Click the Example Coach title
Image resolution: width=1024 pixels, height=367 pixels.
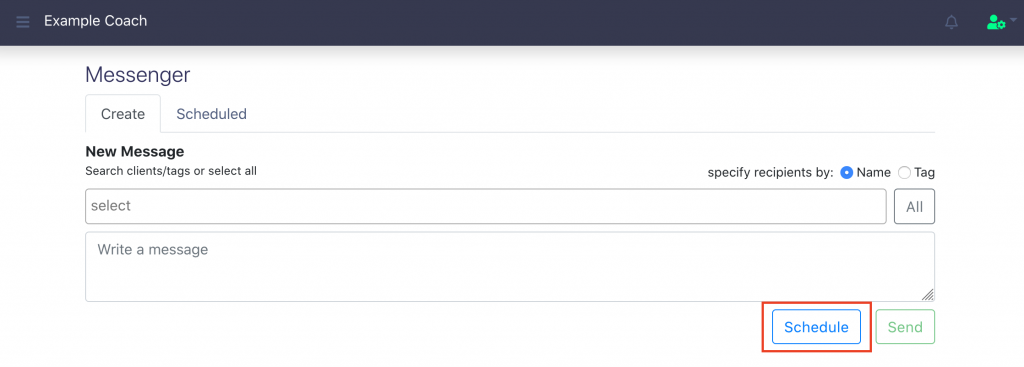coord(95,21)
